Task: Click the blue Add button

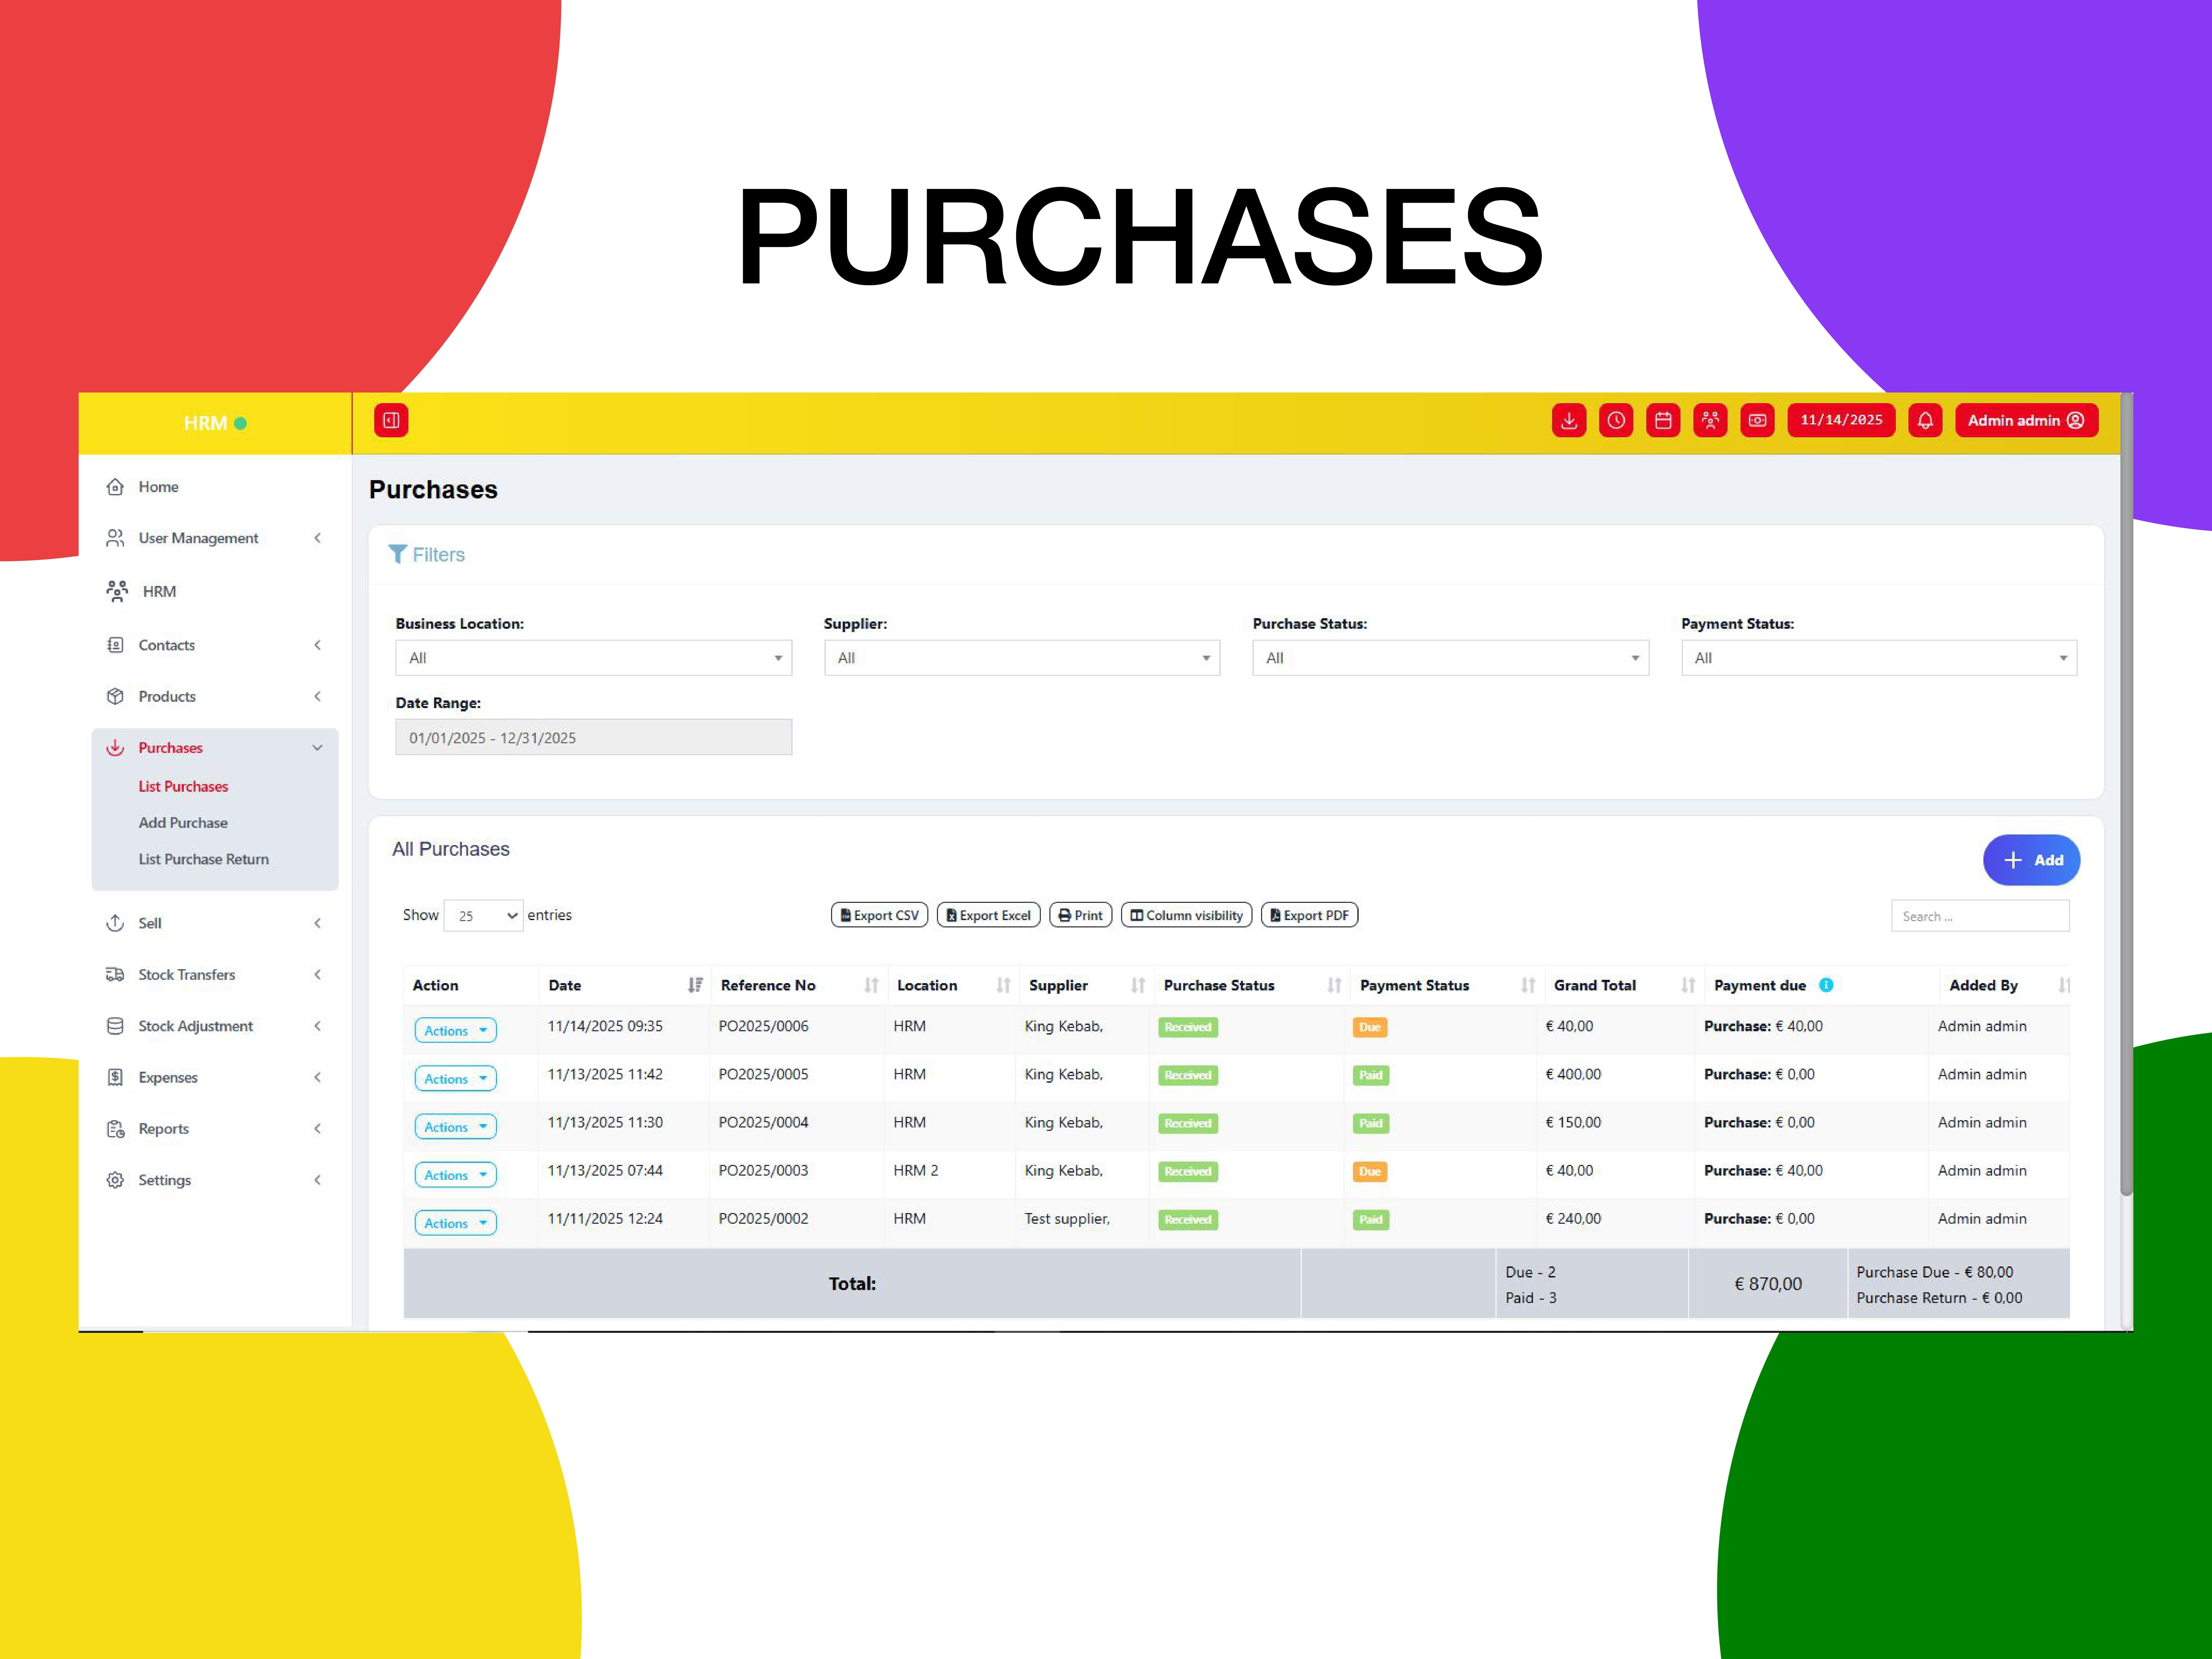Action: tap(2031, 860)
